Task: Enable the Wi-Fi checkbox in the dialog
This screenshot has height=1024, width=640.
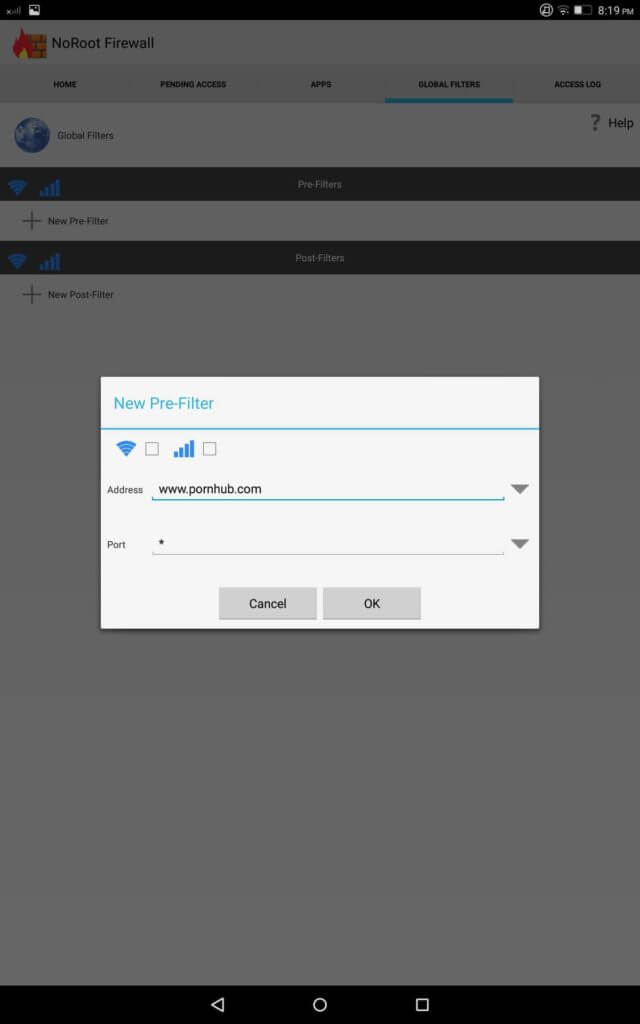Action: pyautogui.click(x=152, y=449)
